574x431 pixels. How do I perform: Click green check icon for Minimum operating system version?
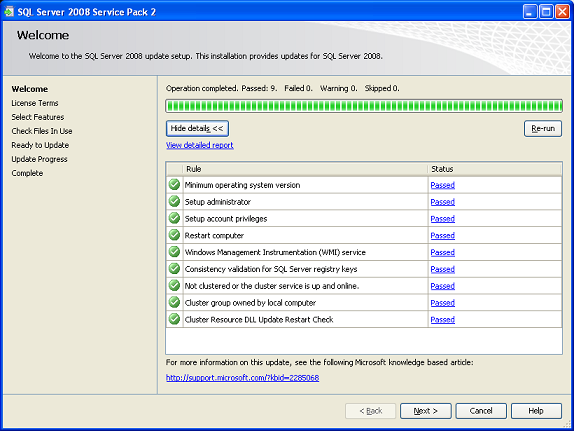coord(174,184)
